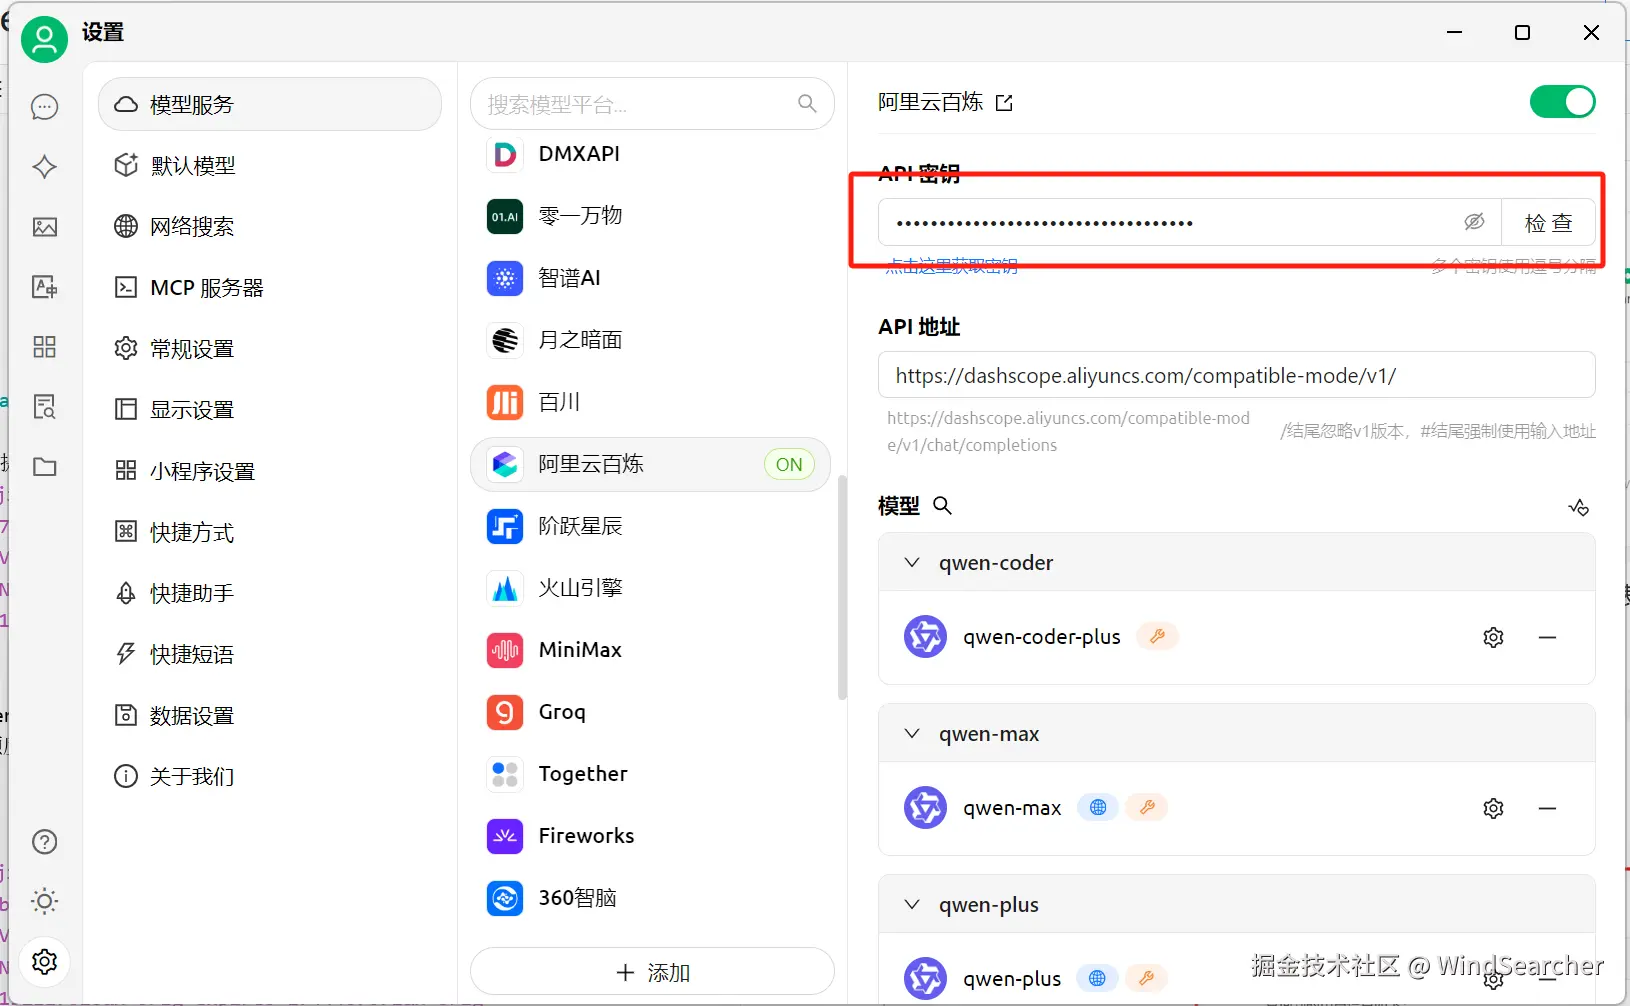Open 数据设置 settings section
The height and width of the screenshot is (1006, 1630).
point(270,716)
